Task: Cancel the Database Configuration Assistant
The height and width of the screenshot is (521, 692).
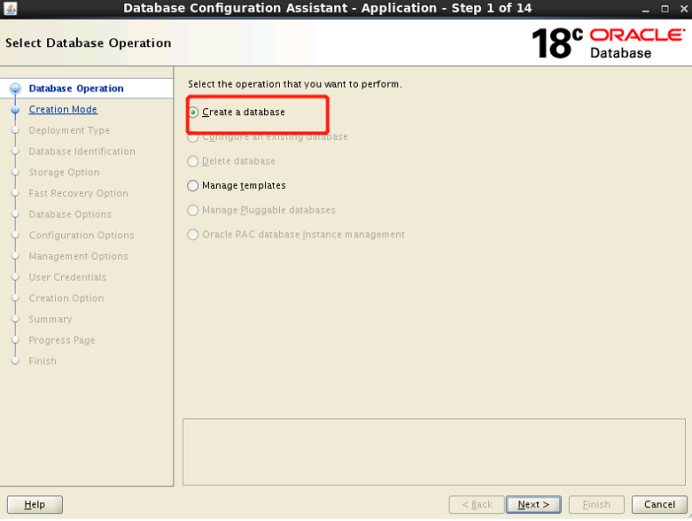Action: (x=659, y=504)
